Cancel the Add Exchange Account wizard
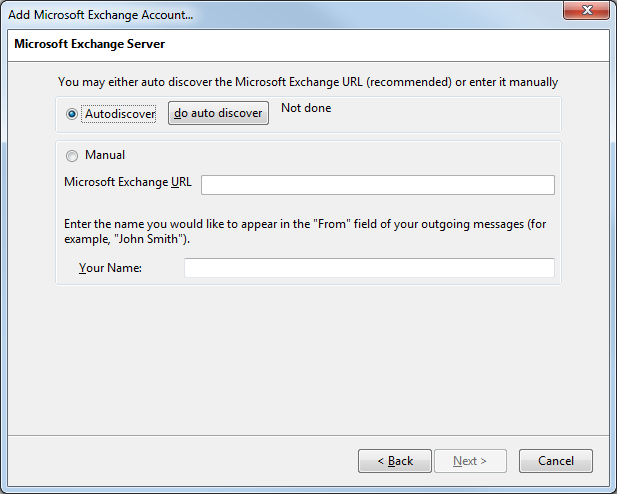The width and height of the screenshot is (617, 494). (x=556, y=461)
